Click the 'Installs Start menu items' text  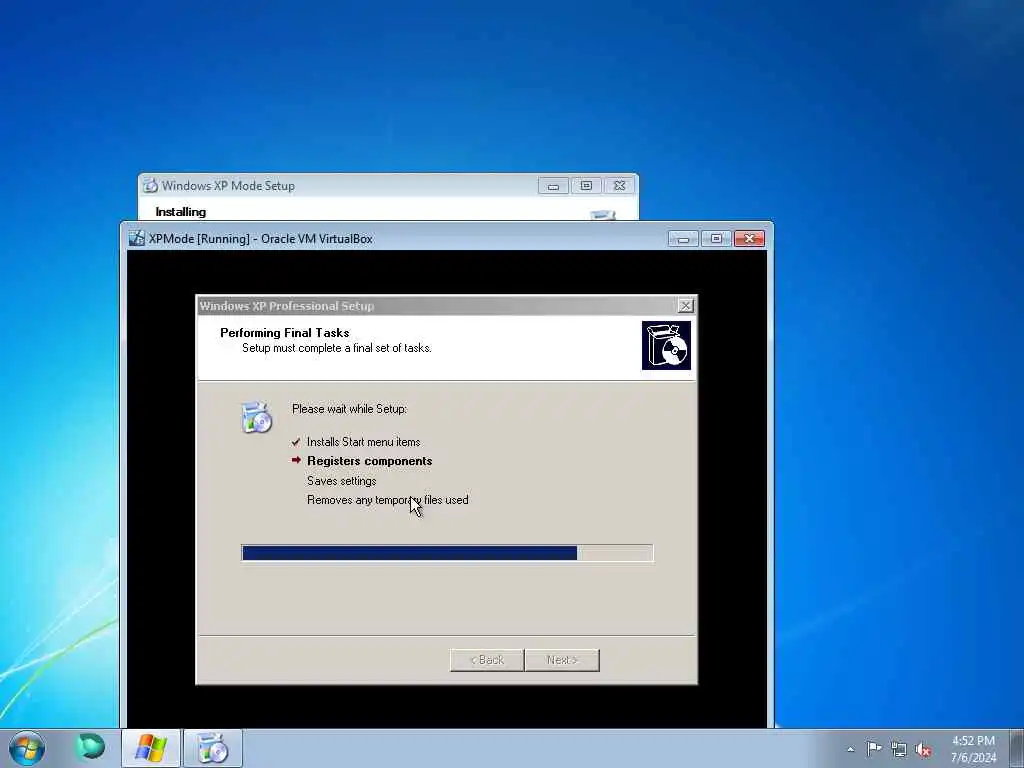364,442
